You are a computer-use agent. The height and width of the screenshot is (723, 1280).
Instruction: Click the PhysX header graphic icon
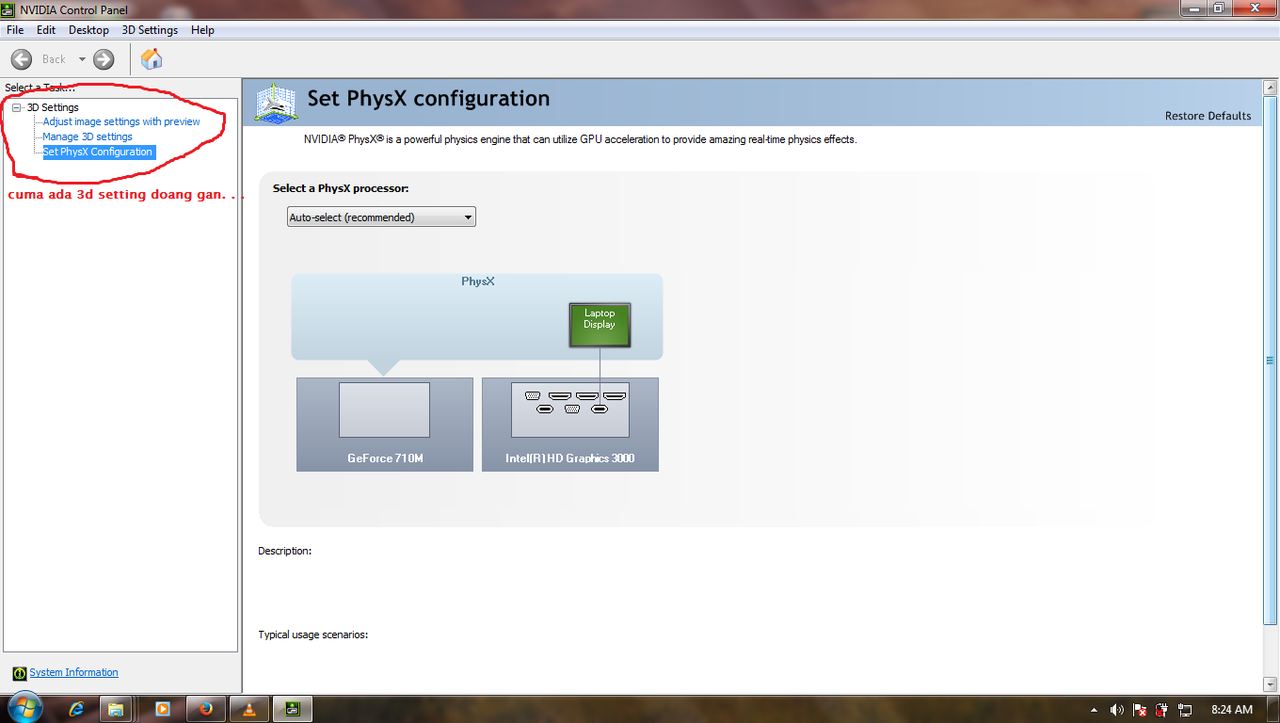pos(275,102)
